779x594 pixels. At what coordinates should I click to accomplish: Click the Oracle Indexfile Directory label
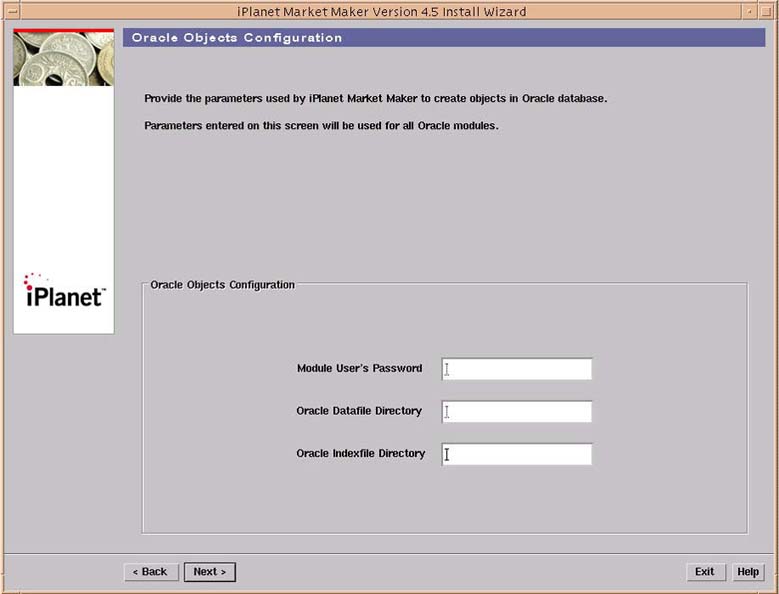coord(361,454)
